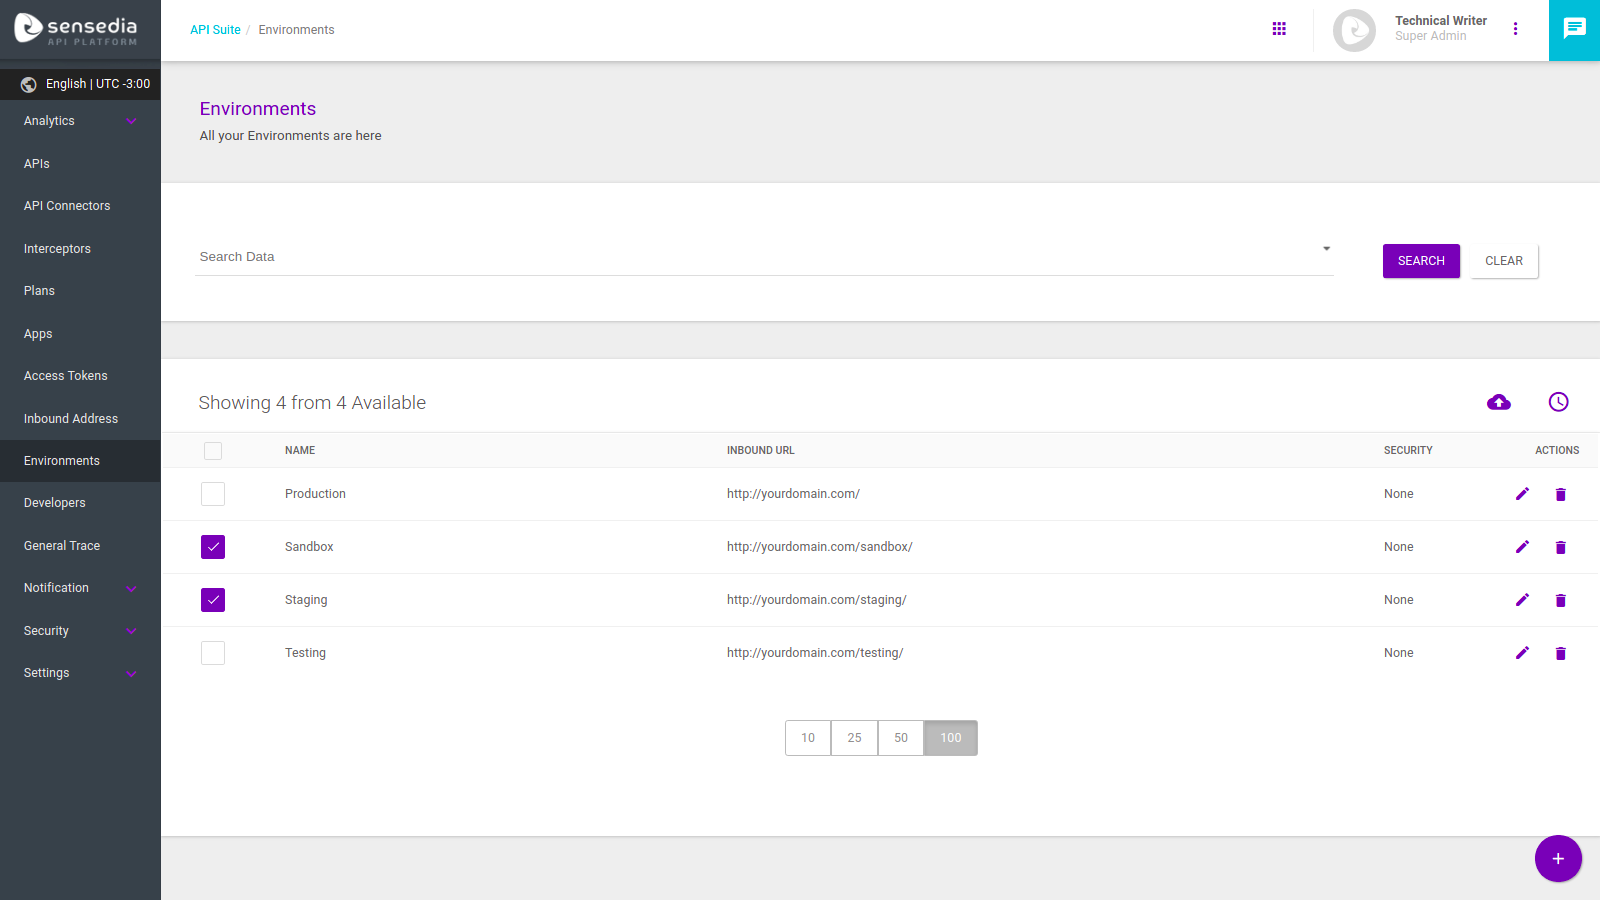Click the Sensedia API Platform logo
The image size is (1600, 900).
[x=75, y=30]
